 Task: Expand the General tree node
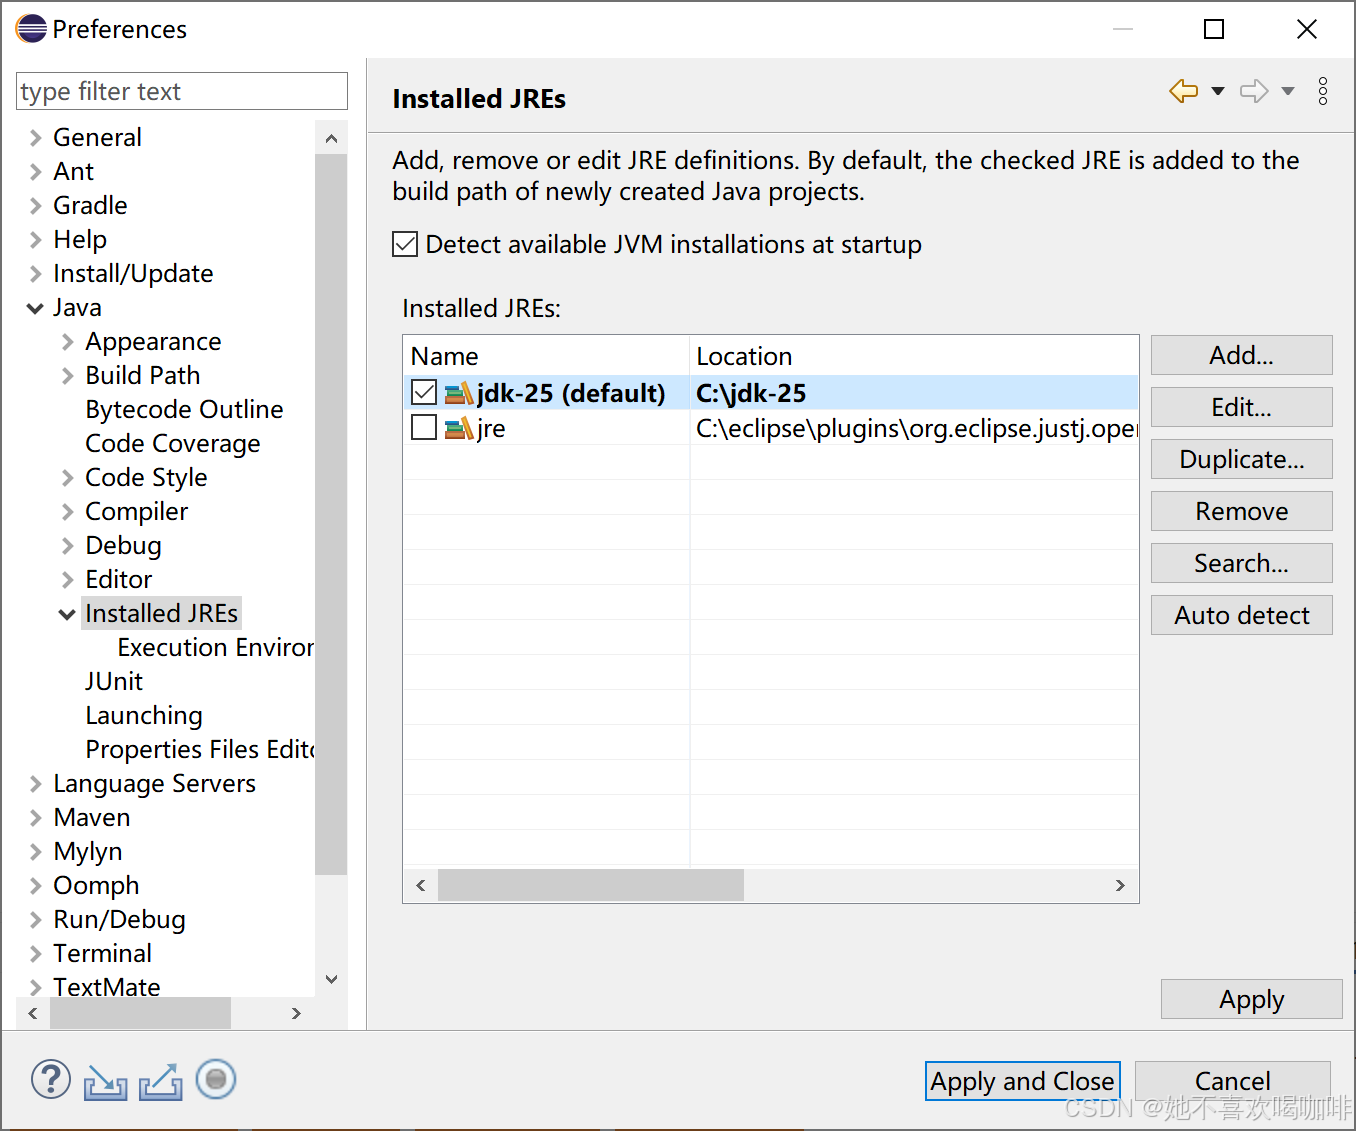coord(35,138)
